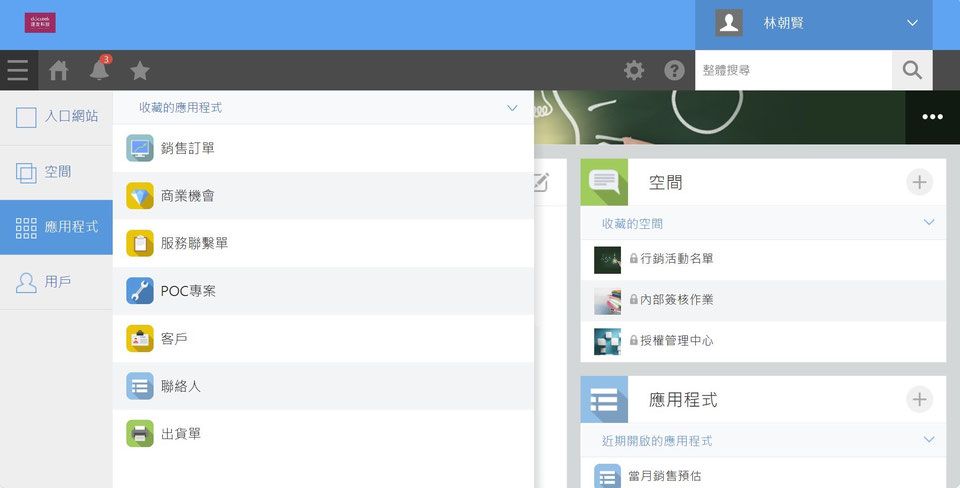The image size is (960, 488).
Task: Expand the 近期開啟的應用程式 chevron
Action: (929, 440)
